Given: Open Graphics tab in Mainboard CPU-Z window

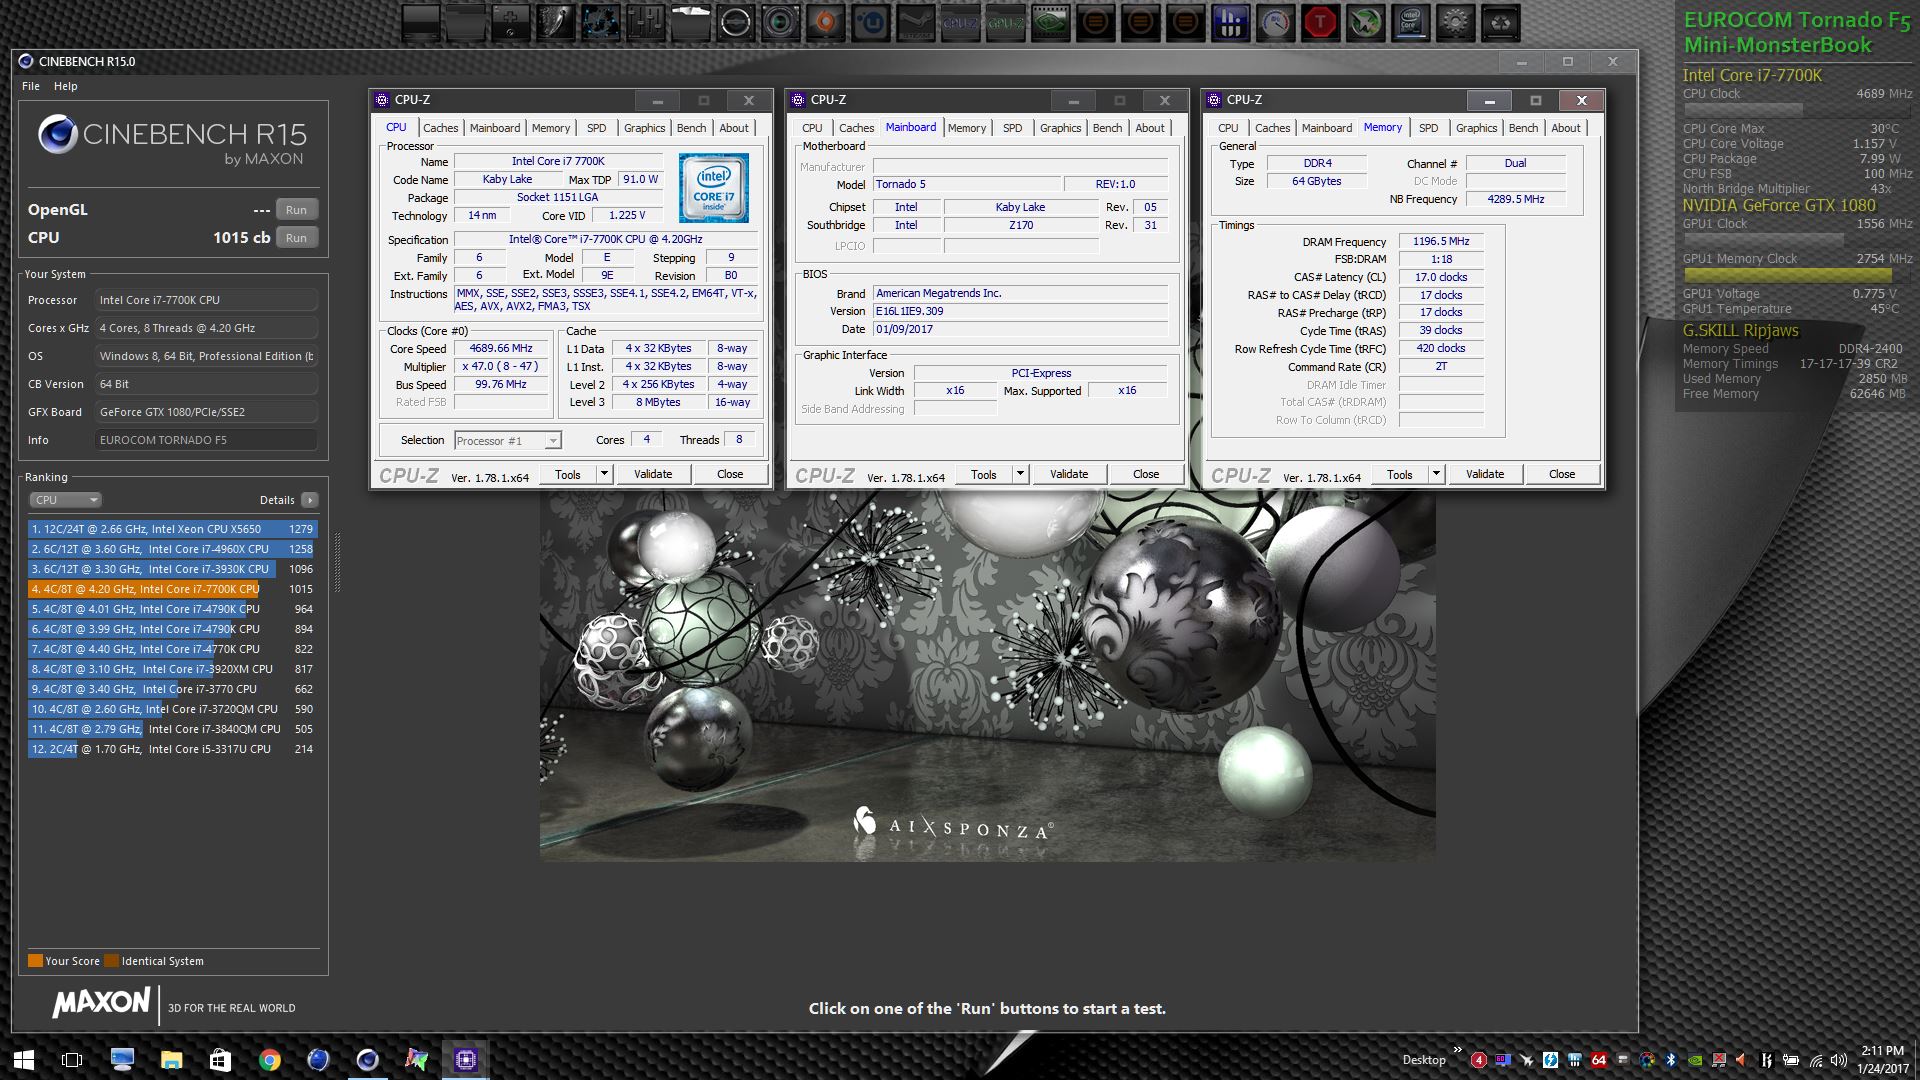Looking at the screenshot, I should coord(1060,128).
